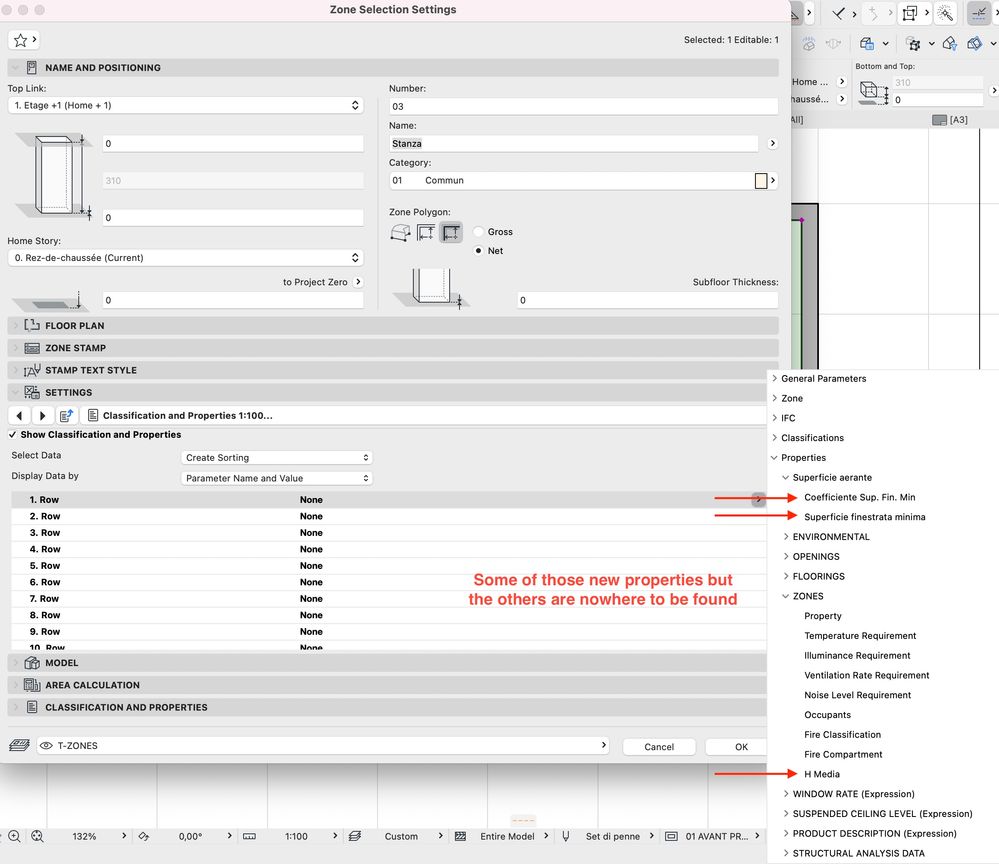Viewport: 999px width, 864px height.
Task: Select the Gross radio button
Action: click(x=479, y=232)
